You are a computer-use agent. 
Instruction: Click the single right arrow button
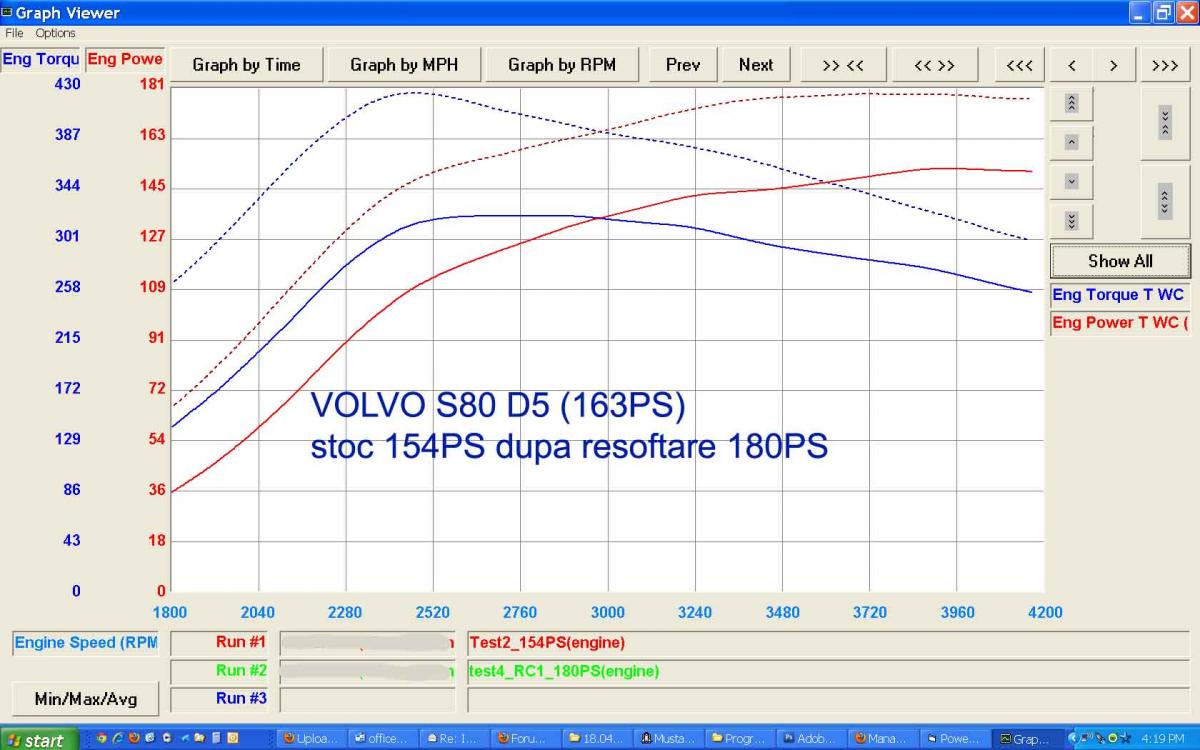pyautogui.click(x=1113, y=65)
